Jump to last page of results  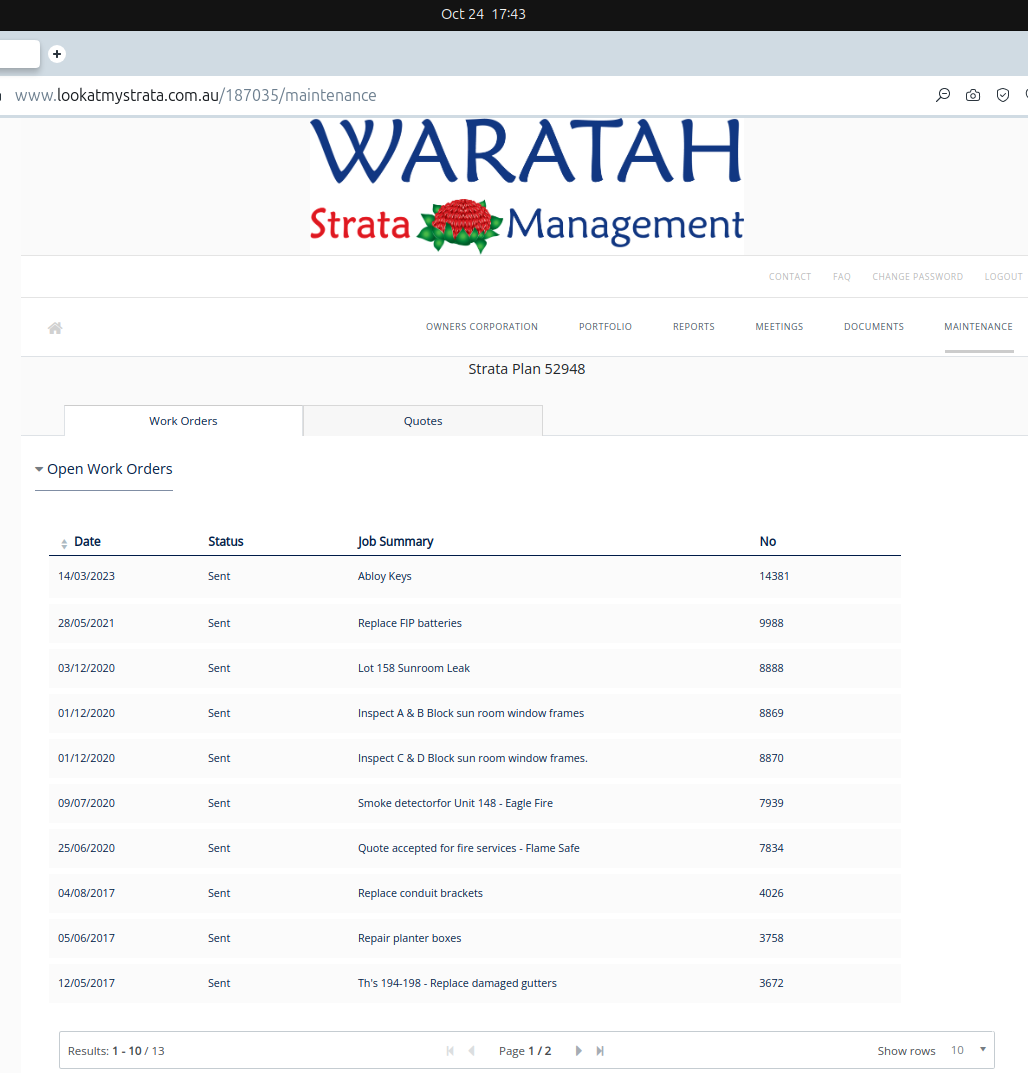pos(600,1051)
